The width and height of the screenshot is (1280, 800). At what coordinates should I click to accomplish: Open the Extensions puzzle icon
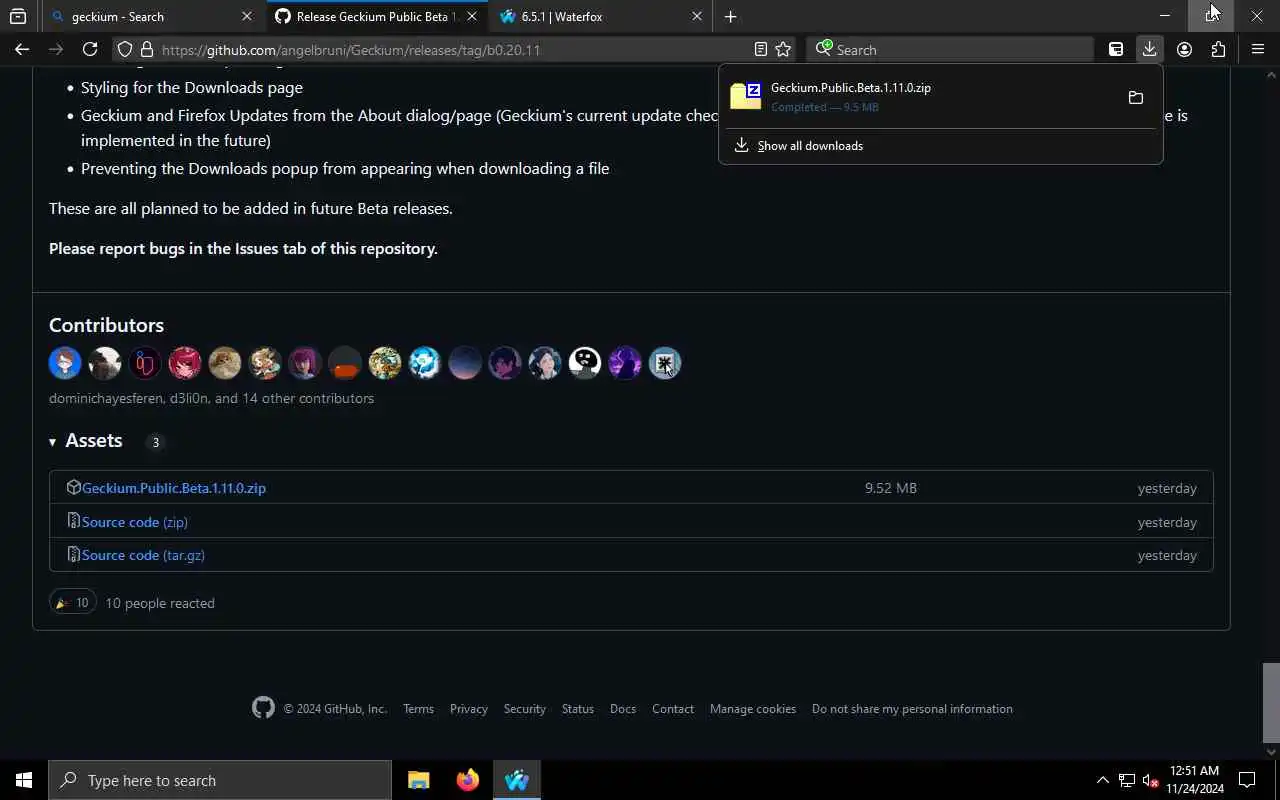1218,49
